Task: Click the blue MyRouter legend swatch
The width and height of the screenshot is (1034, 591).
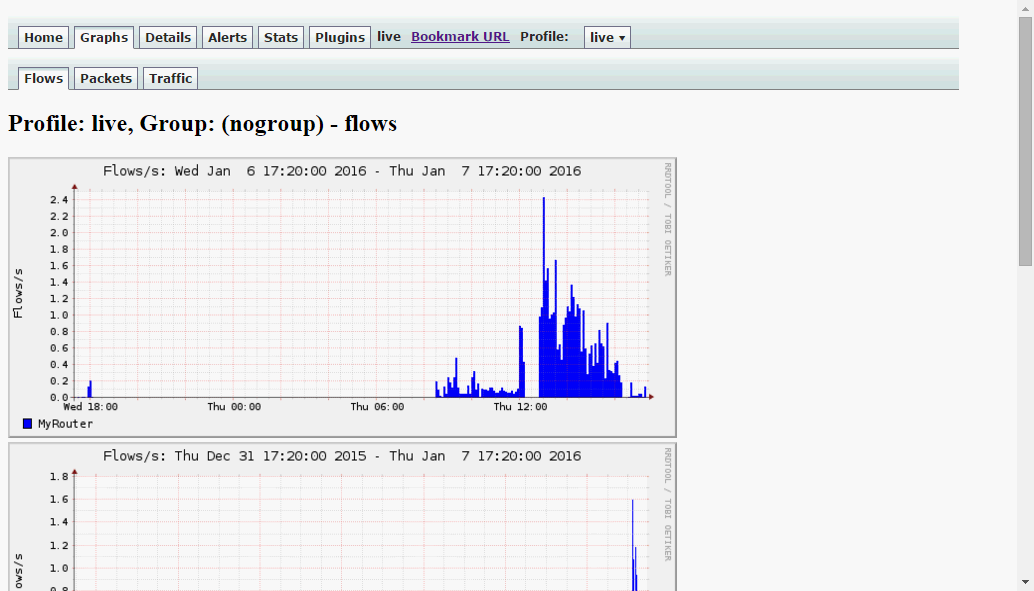Action: click(28, 423)
